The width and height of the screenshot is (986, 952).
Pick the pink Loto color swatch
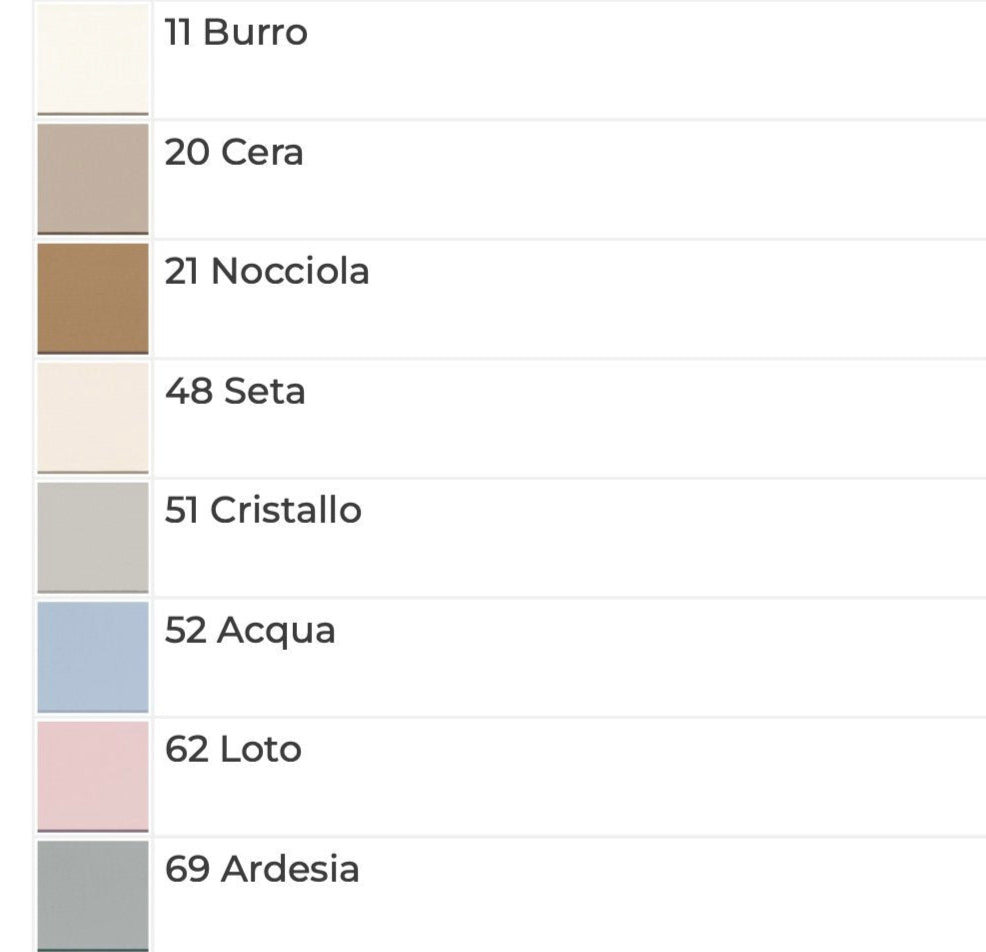(93, 776)
